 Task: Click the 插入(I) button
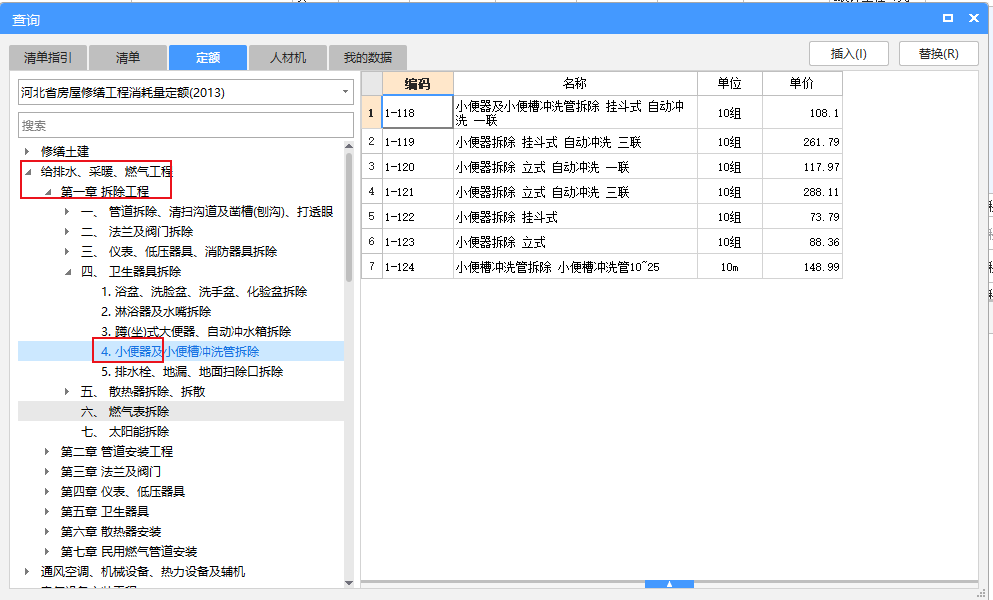click(849, 54)
